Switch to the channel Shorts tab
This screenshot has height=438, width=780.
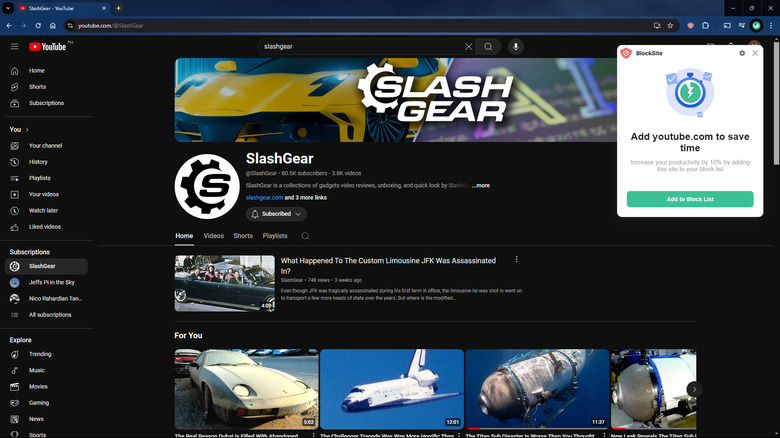pos(243,236)
